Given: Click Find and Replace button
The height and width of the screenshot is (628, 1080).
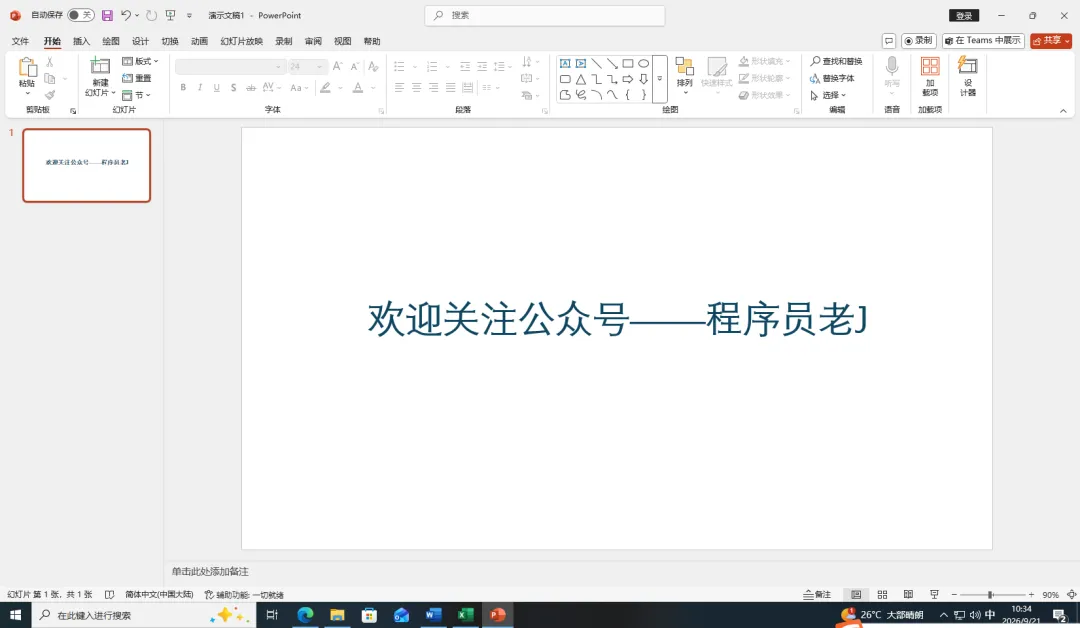Looking at the screenshot, I should tap(836, 61).
